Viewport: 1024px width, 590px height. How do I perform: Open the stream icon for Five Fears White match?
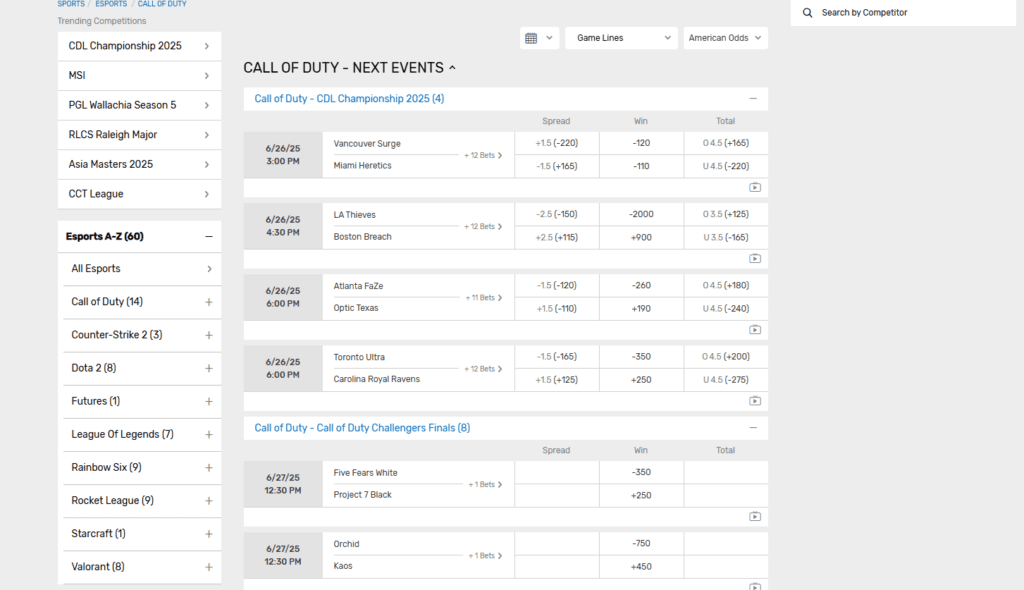click(x=756, y=516)
